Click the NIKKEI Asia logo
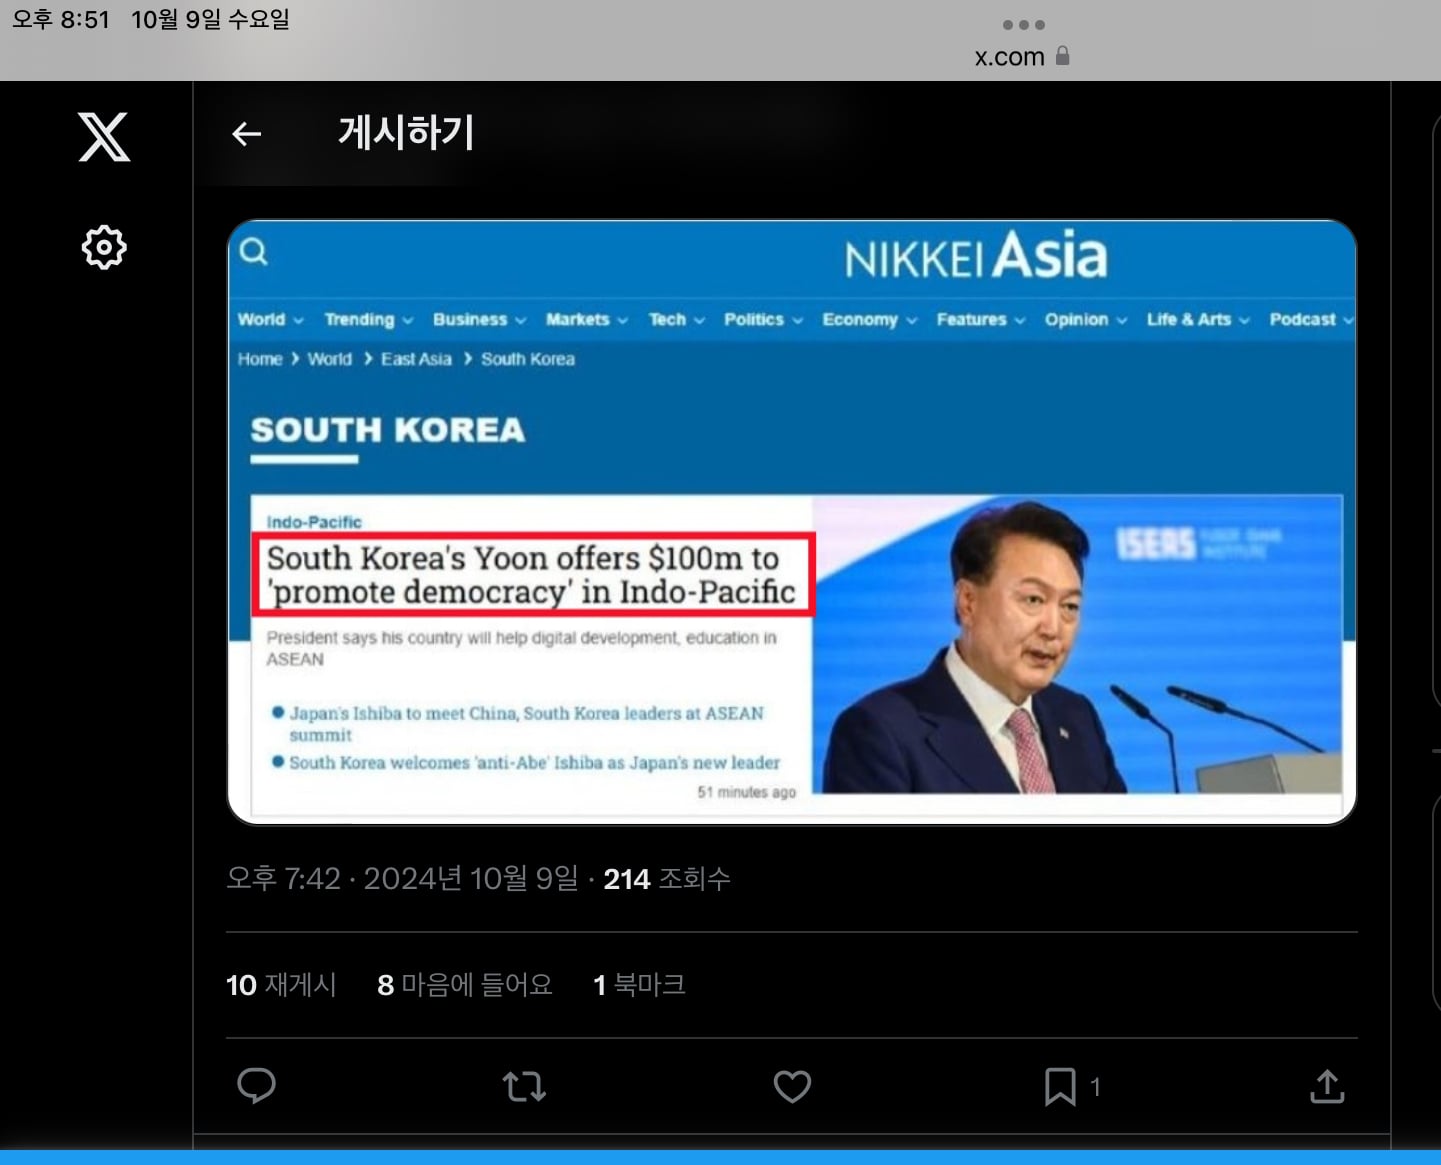 976,256
